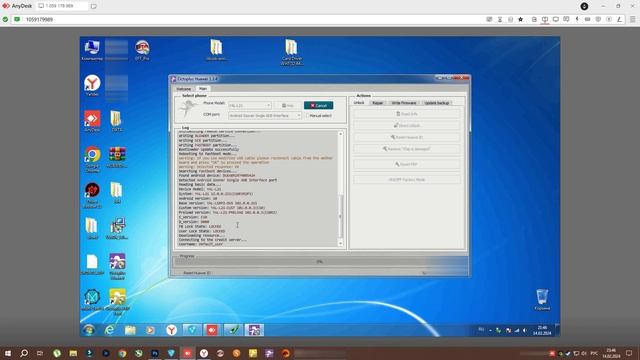The width and height of the screenshot is (640, 360).
Task: Click AnyDesk display settings monitor icon
Action: (x=556, y=19)
